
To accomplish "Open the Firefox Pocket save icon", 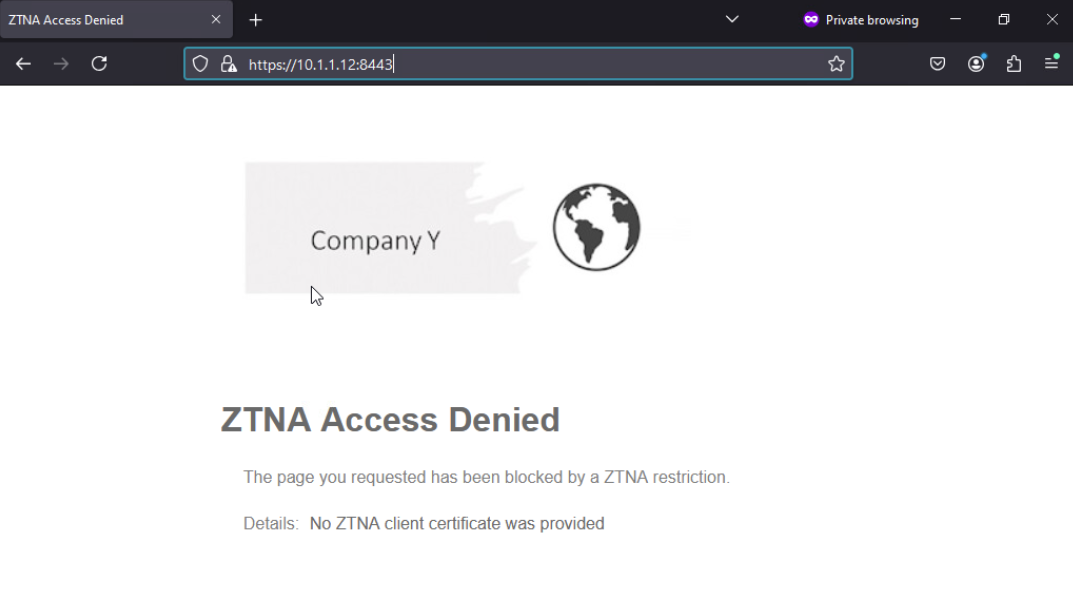I will pyautogui.click(x=937, y=63).
